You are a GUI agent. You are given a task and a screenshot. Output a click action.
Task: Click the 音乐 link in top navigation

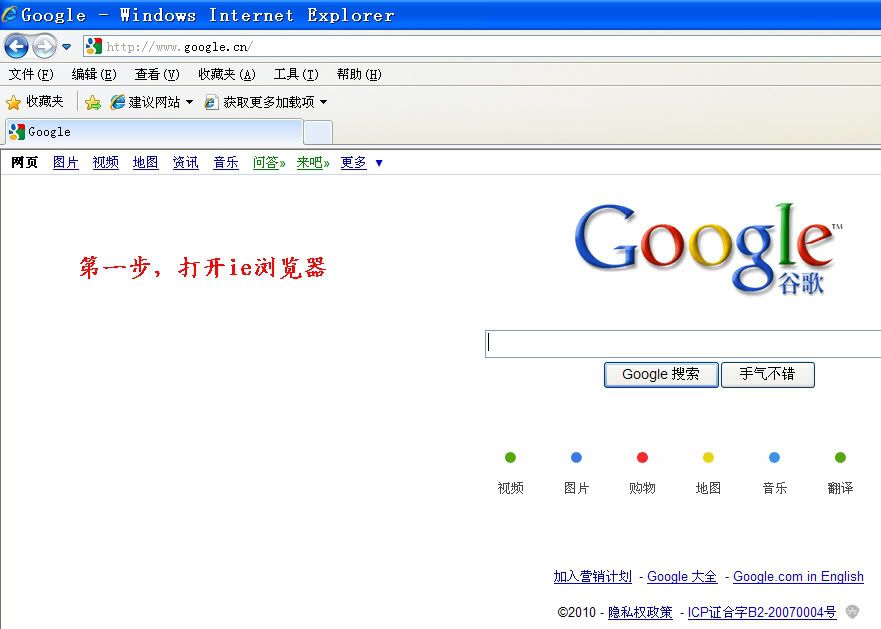tap(226, 162)
